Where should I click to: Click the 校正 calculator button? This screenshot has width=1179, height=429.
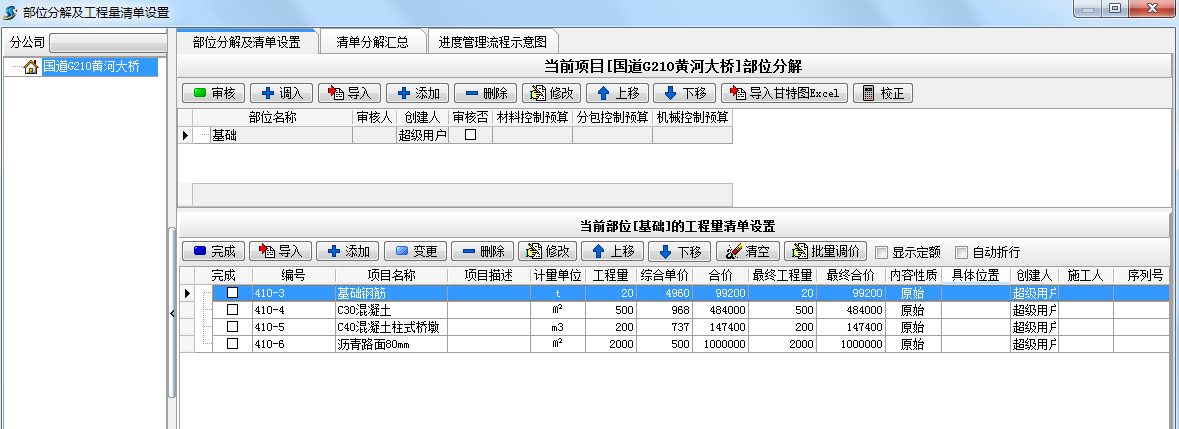[882, 93]
